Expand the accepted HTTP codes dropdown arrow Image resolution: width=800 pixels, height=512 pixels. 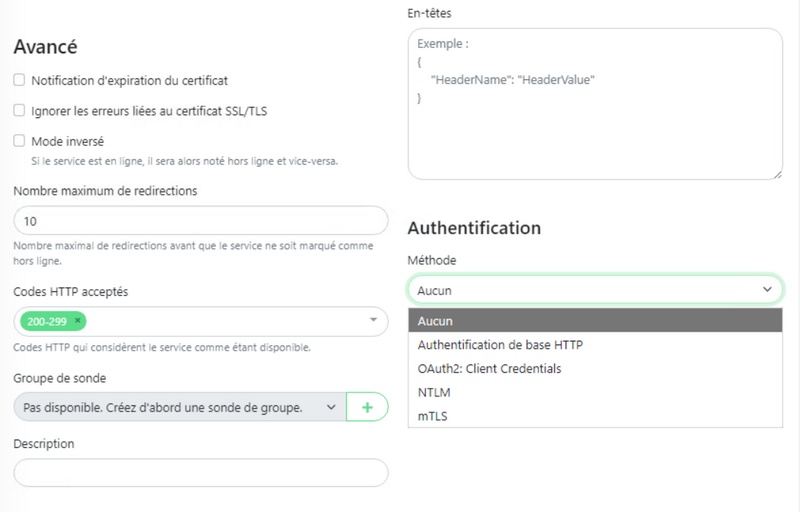pyautogui.click(x=372, y=321)
